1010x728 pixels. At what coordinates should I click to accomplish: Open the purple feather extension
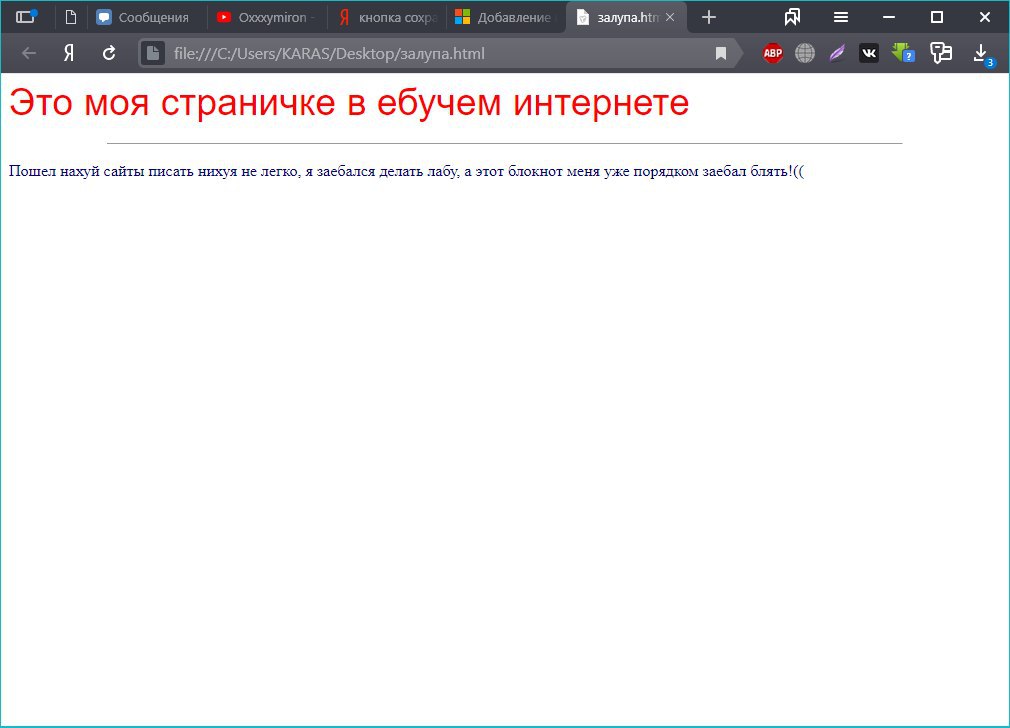click(x=837, y=53)
